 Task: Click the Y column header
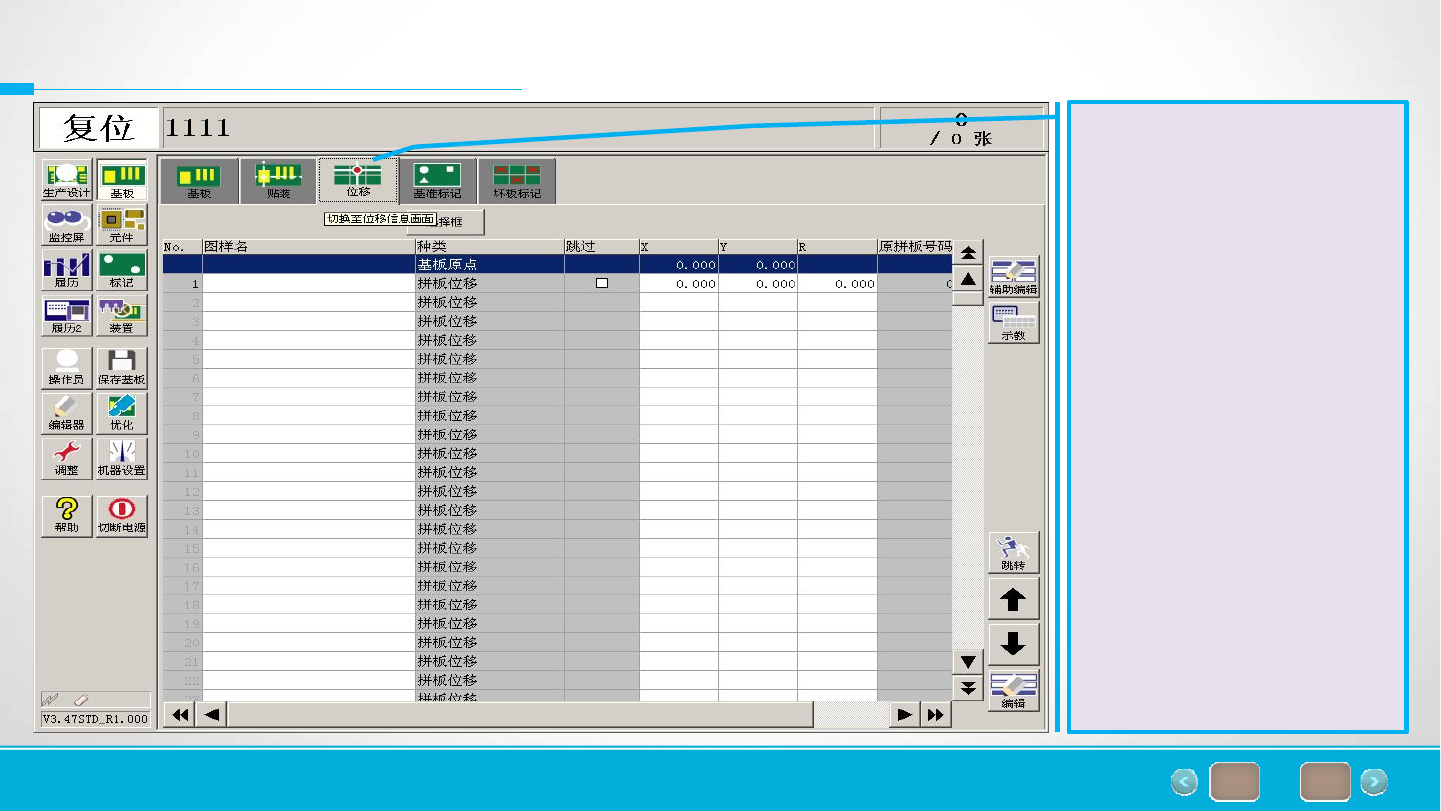point(758,246)
